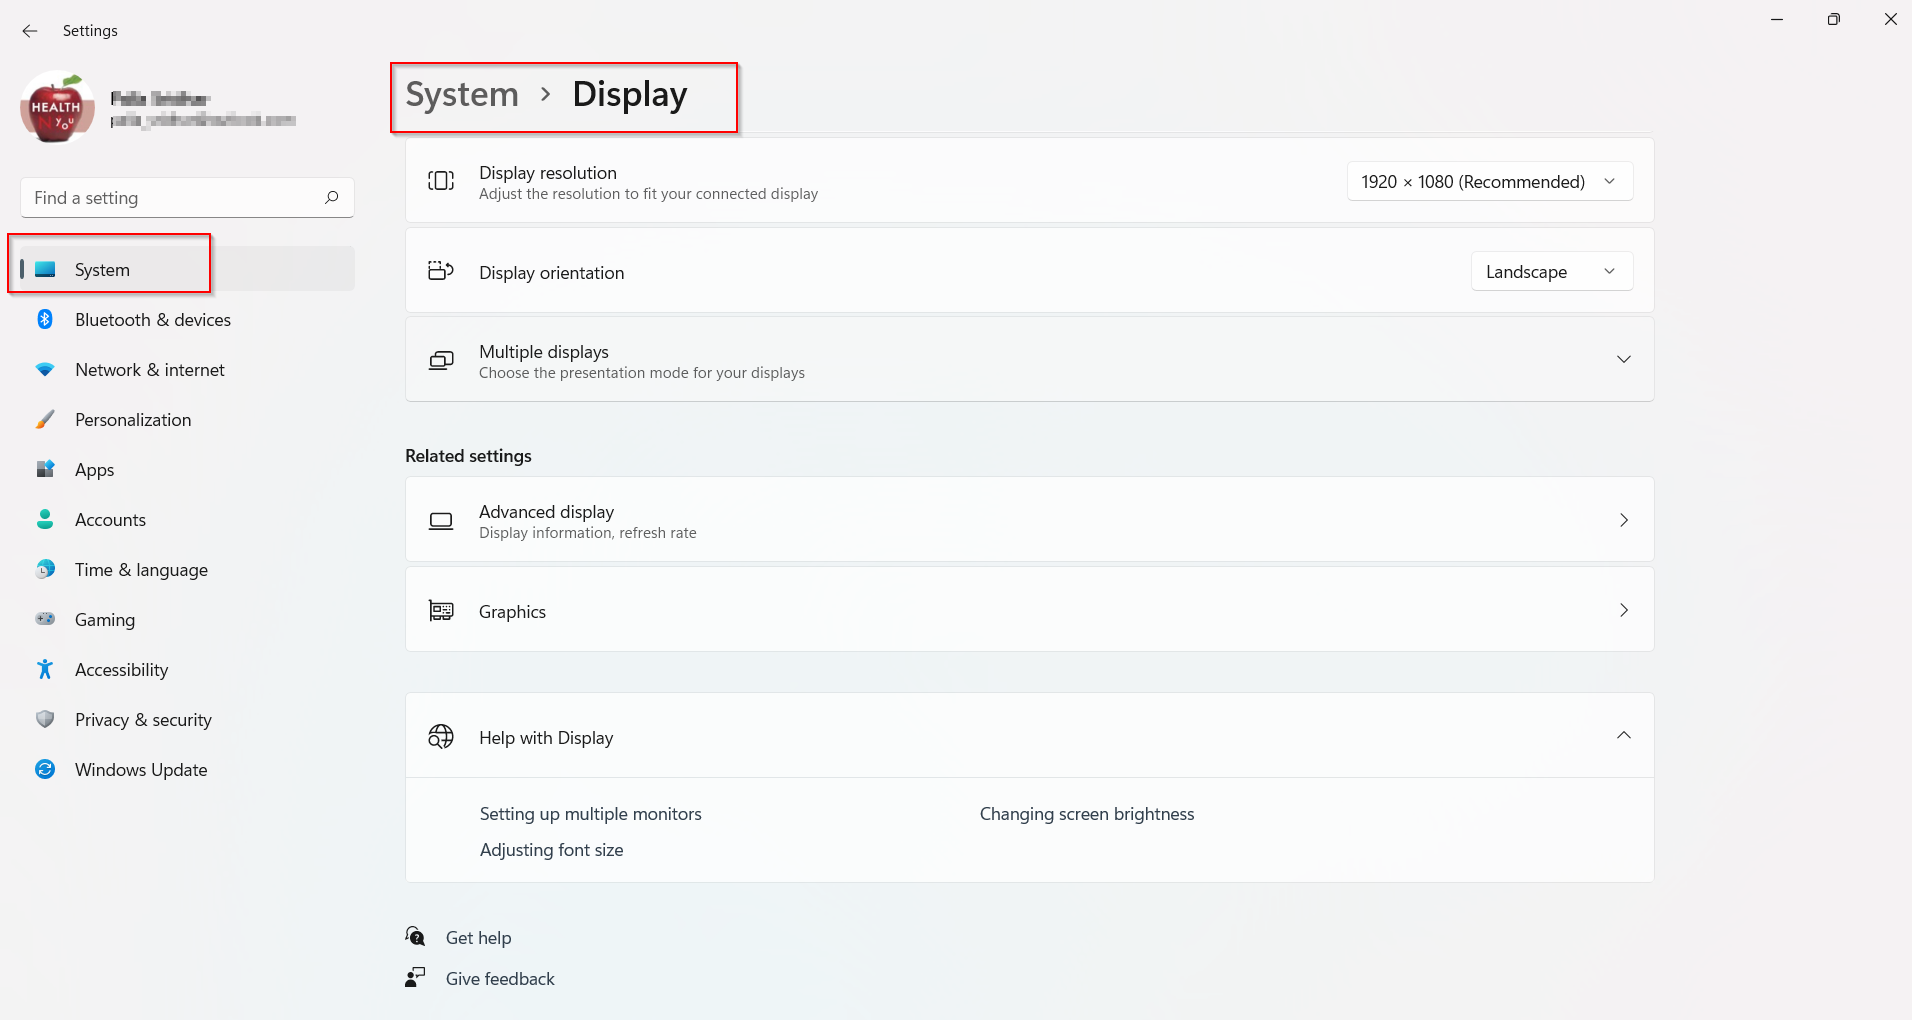Open the Apps settings page
Viewport: 1912px width, 1020px height.
tap(187, 470)
